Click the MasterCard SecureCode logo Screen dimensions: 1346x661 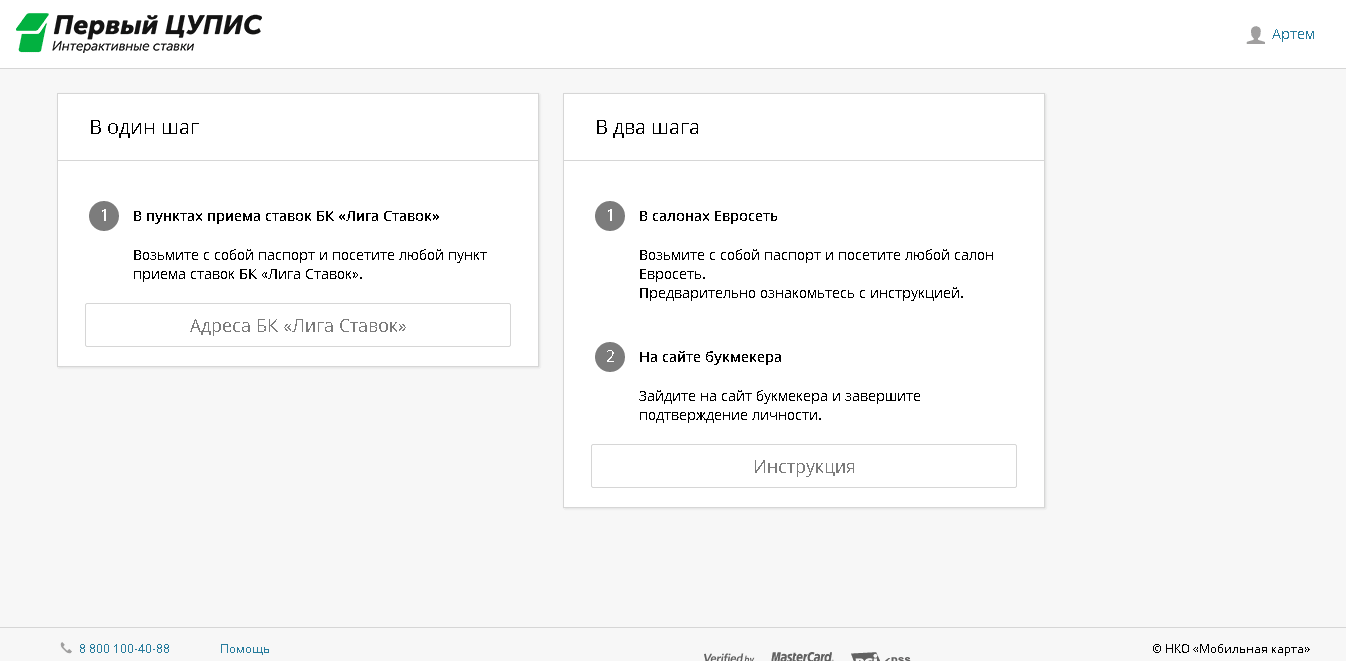[x=802, y=656]
